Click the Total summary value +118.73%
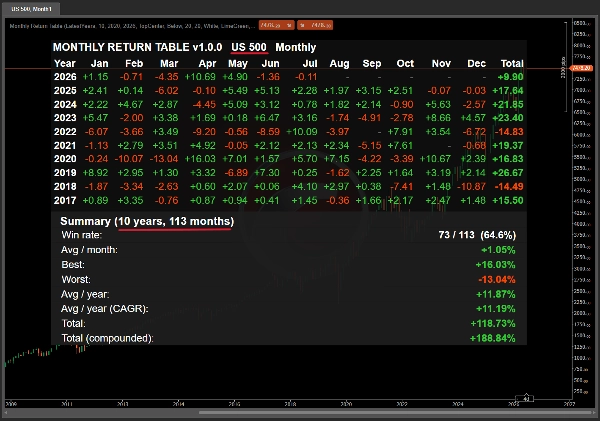Viewport: 600px width, 421px height. (493, 324)
